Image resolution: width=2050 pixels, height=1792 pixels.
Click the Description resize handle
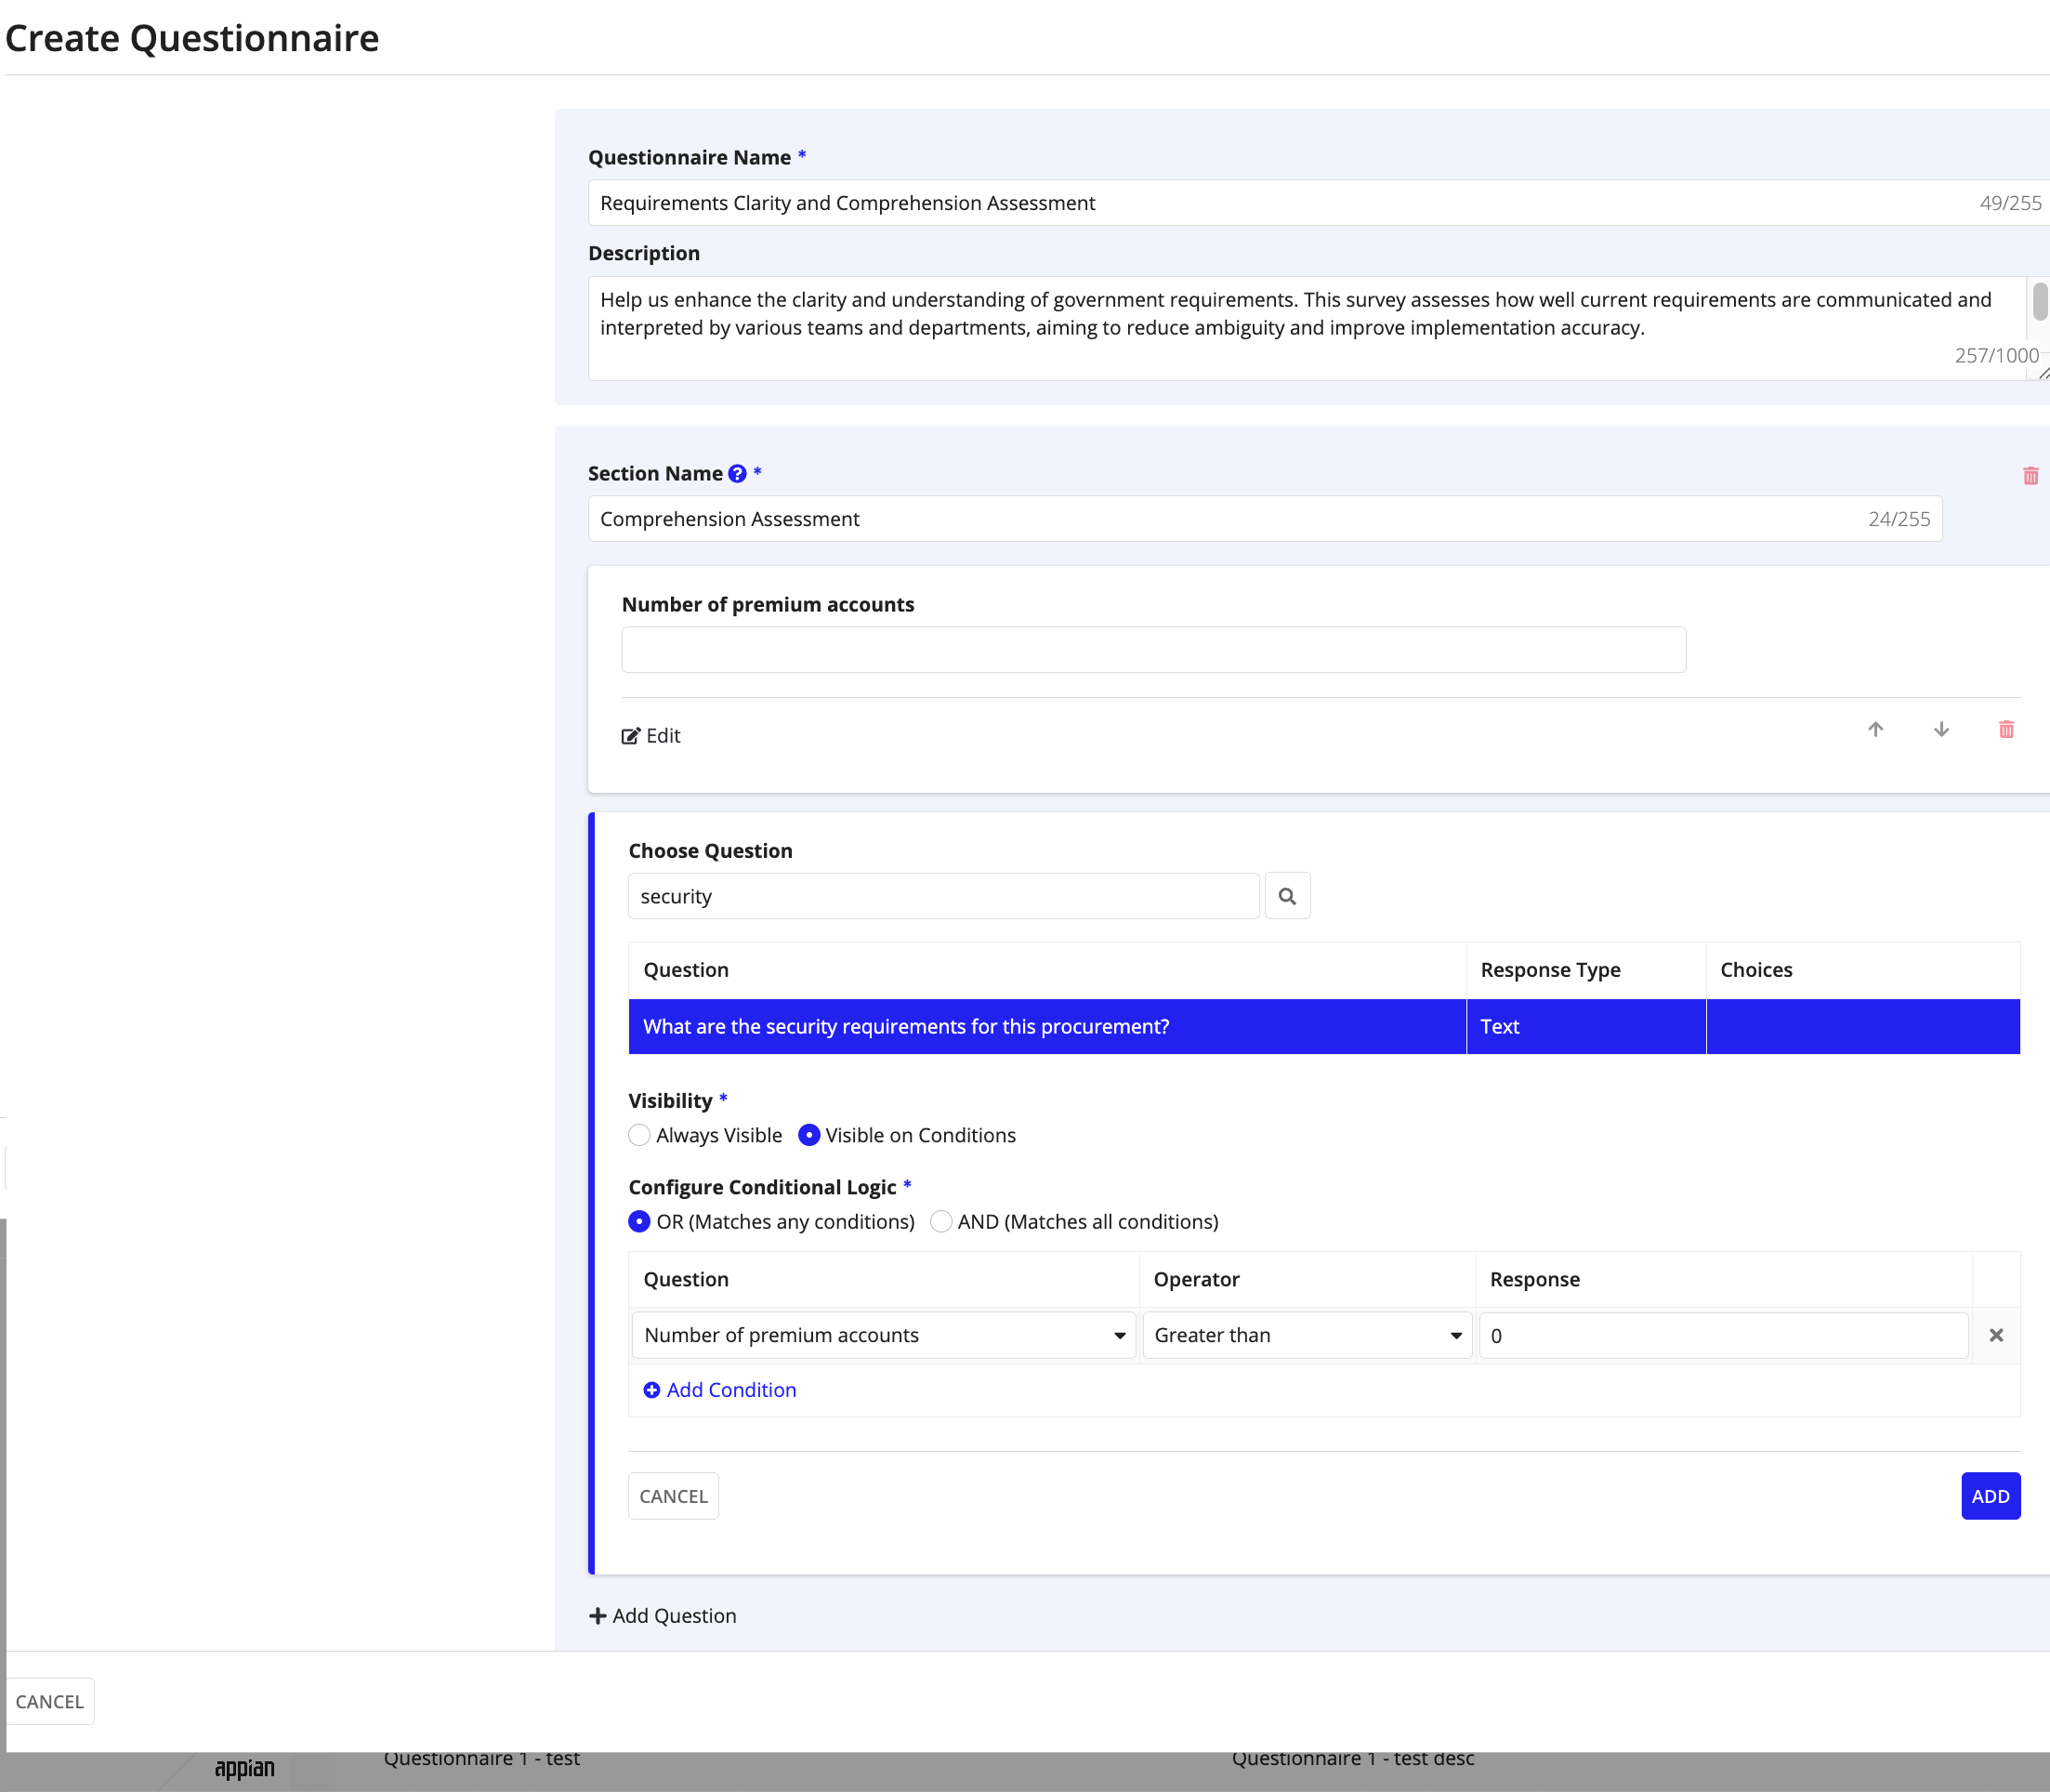pos(2043,373)
